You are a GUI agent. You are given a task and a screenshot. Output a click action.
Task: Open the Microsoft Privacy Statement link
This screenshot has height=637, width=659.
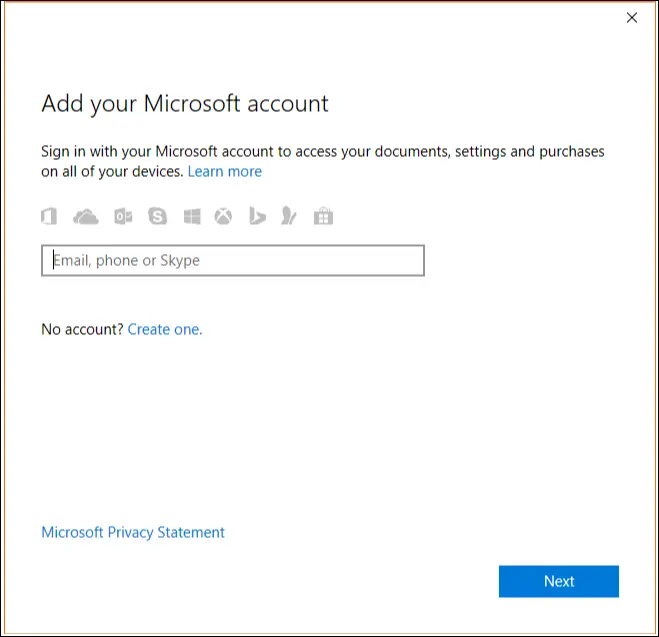(x=133, y=532)
